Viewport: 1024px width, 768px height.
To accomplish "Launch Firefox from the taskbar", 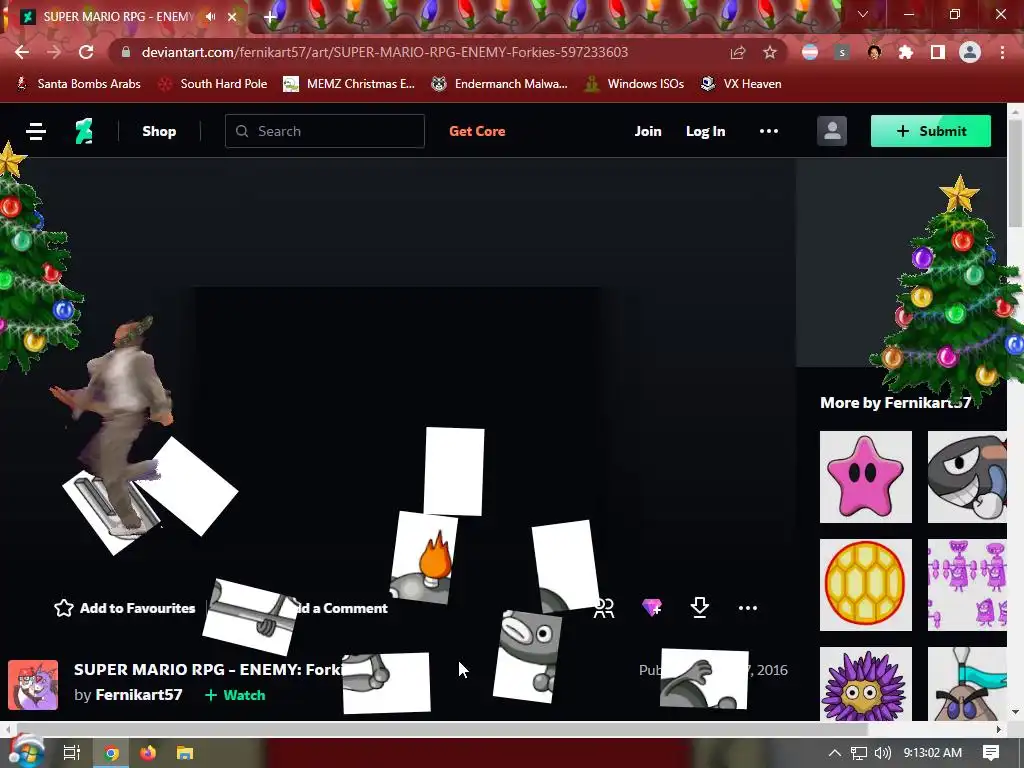I will click(x=148, y=753).
